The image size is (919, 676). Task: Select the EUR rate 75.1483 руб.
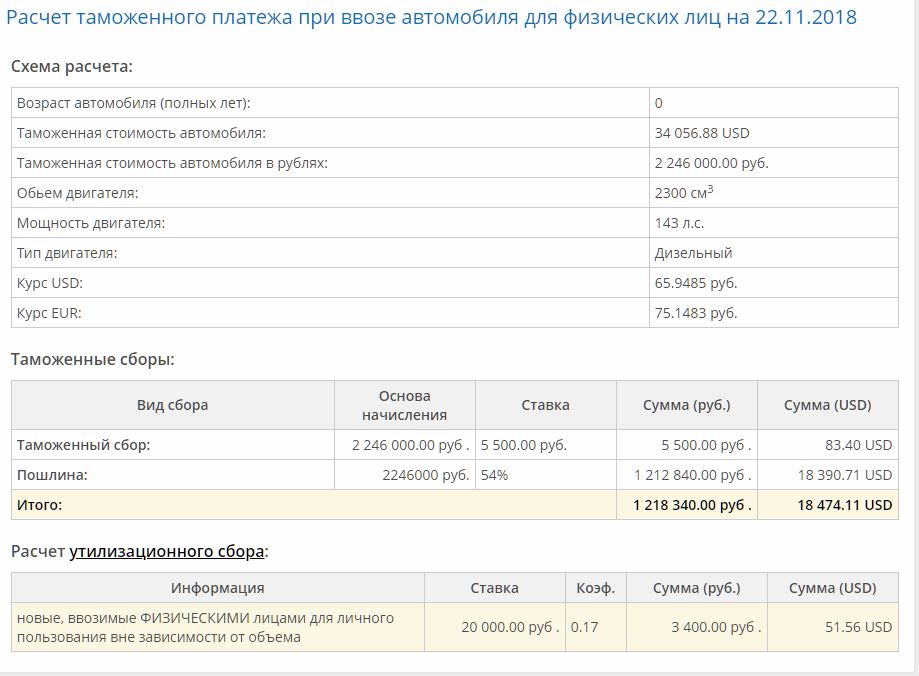click(x=696, y=313)
